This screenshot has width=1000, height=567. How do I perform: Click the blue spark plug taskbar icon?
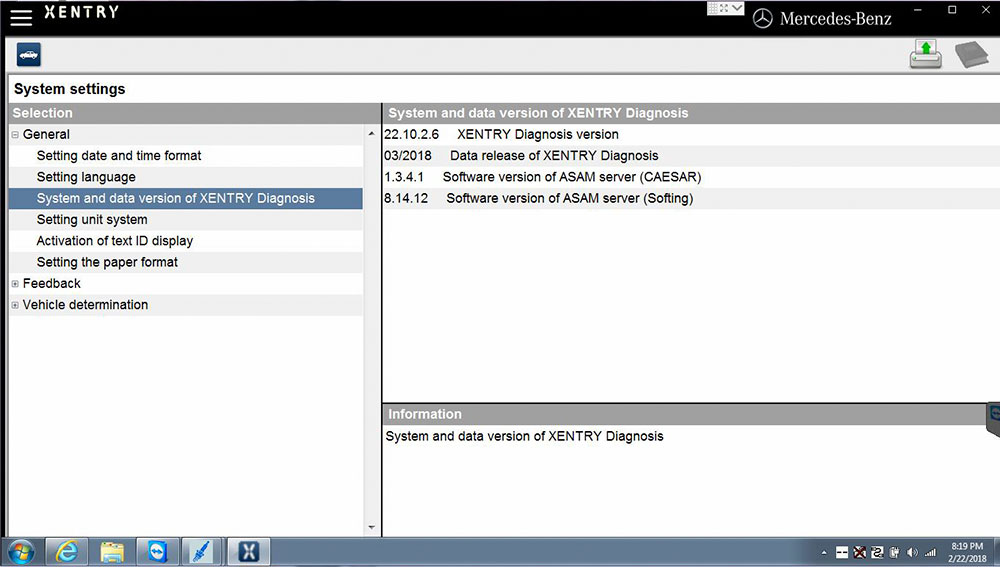coord(202,552)
